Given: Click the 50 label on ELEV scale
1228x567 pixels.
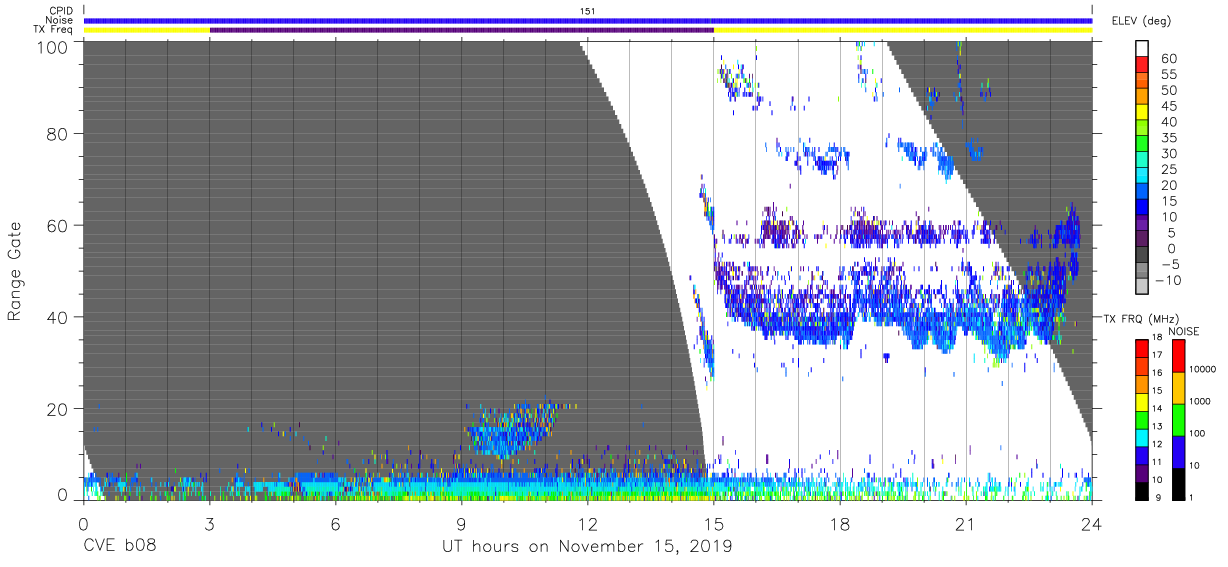Looking at the screenshot, I should point(1168,91).
